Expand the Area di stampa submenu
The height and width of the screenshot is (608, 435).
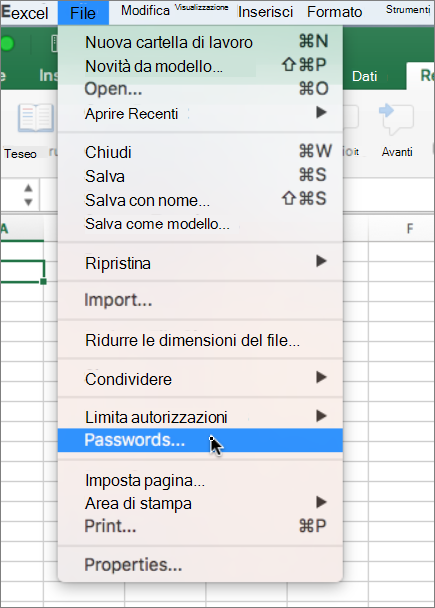pyautogui.click(x=200, y=503)
